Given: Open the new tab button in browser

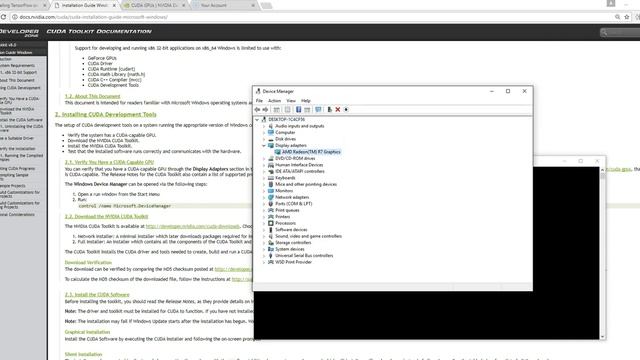Looking at the screenshot, I should (x=266, y=5).
